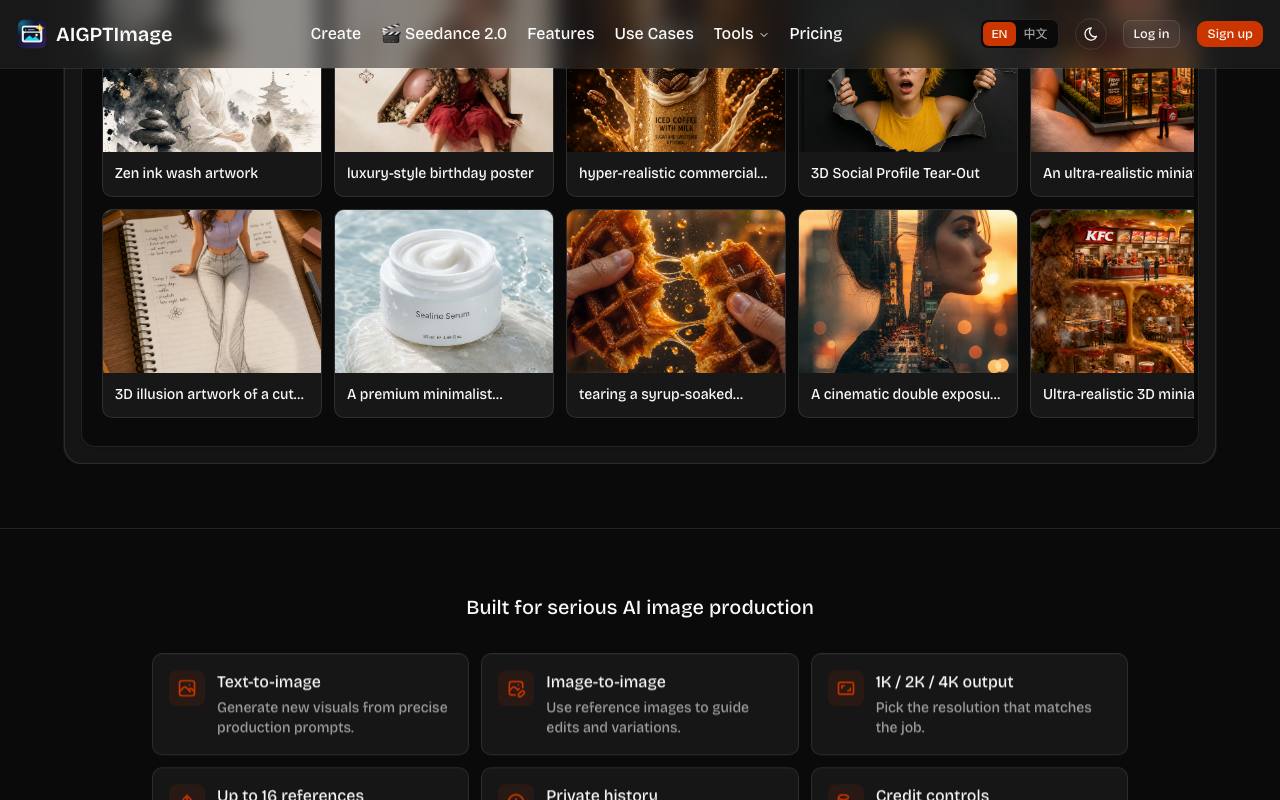Click the Text-to-image feature icon

(187, 688)
